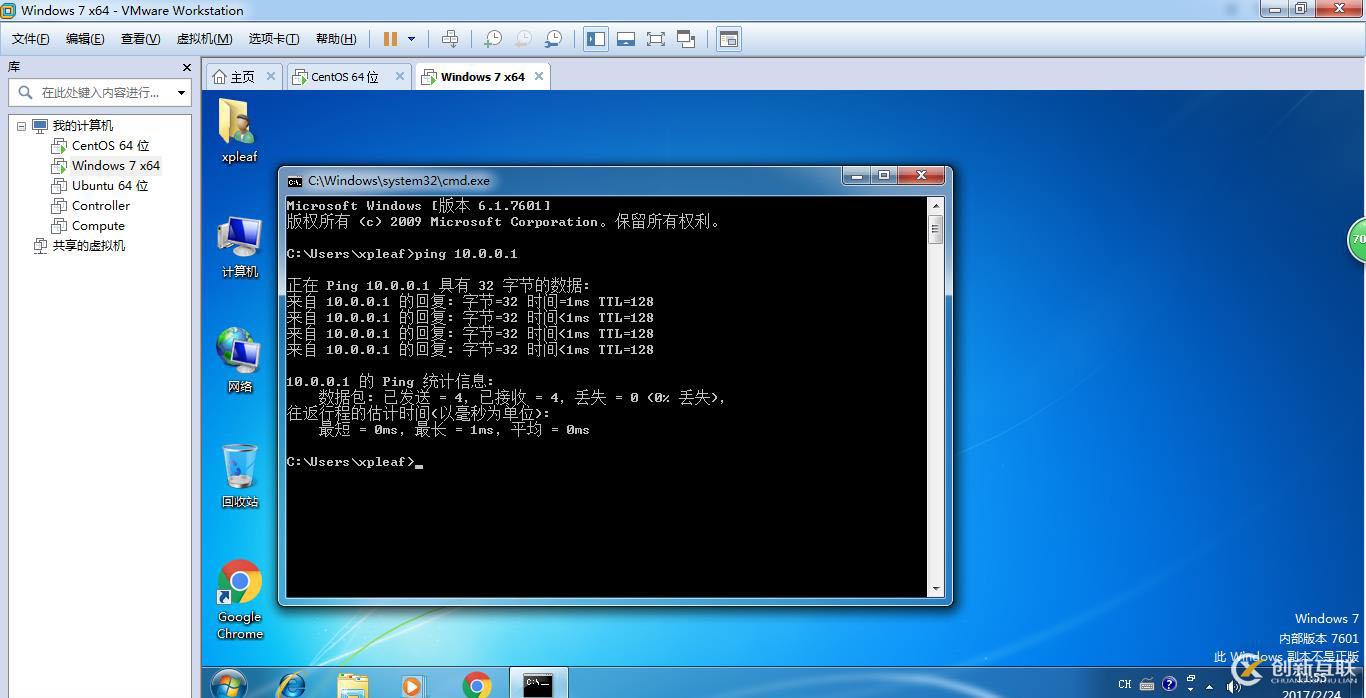Click the volume speaker tray icon
1366x698 pixels.
click(1235, 686)
